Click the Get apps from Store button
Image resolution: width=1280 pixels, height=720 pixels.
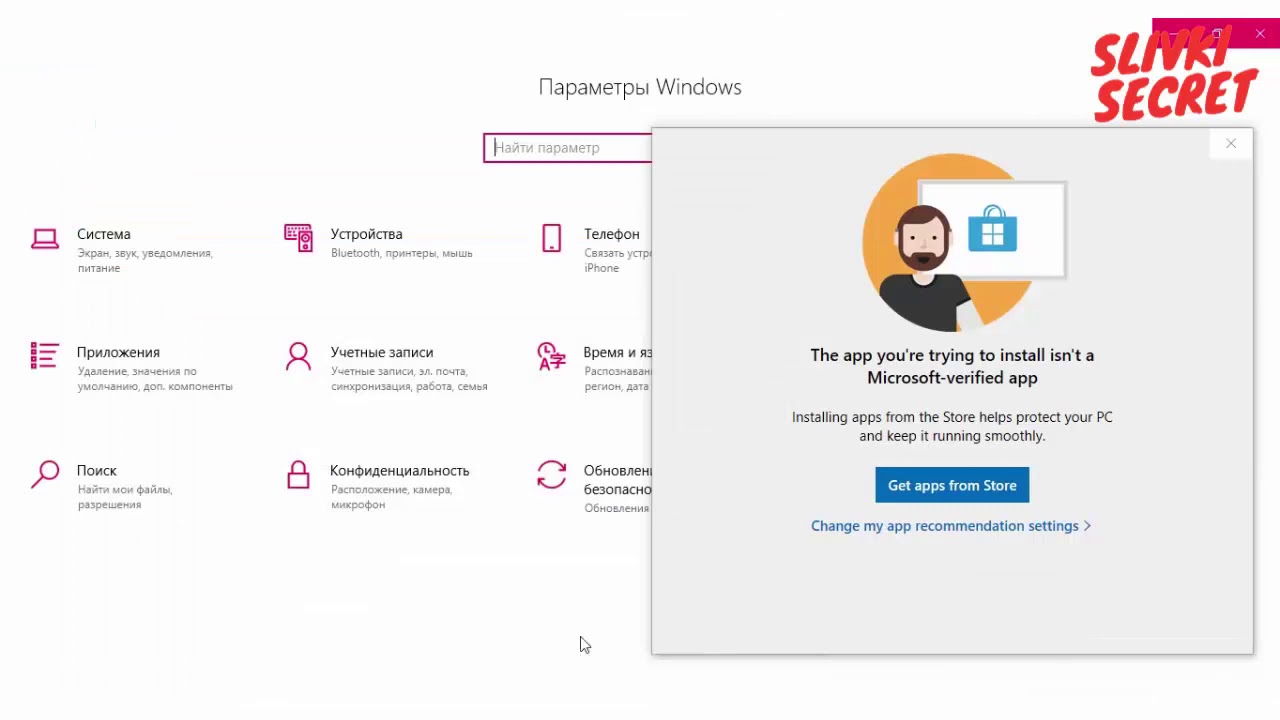pyautogui.click(x=952, y=485)
